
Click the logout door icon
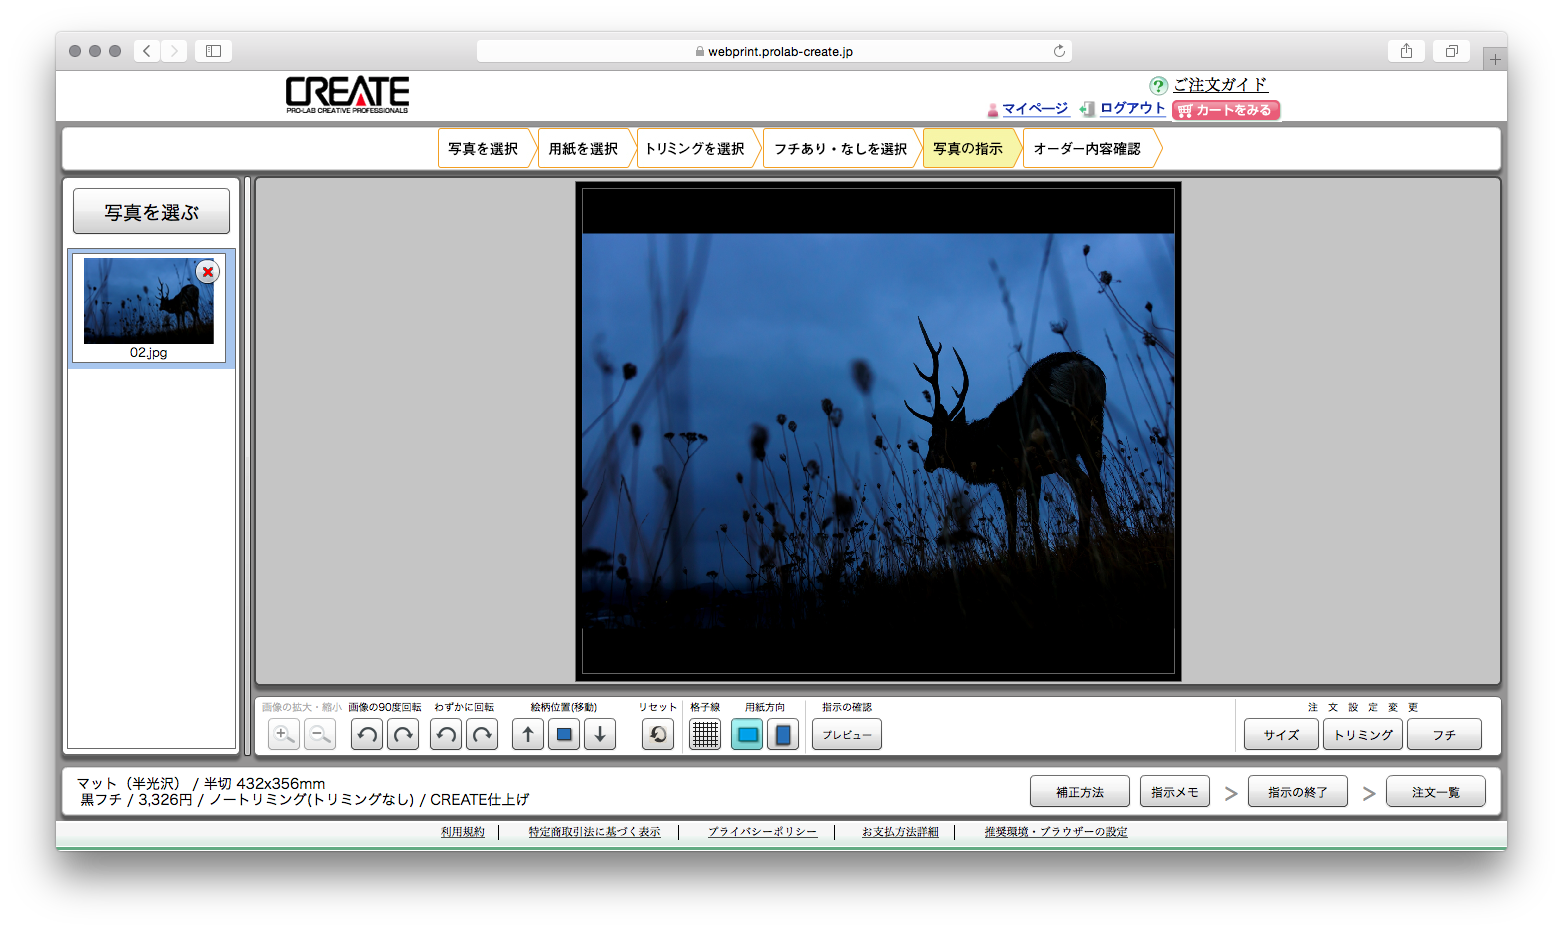[x=1087, y=109]
